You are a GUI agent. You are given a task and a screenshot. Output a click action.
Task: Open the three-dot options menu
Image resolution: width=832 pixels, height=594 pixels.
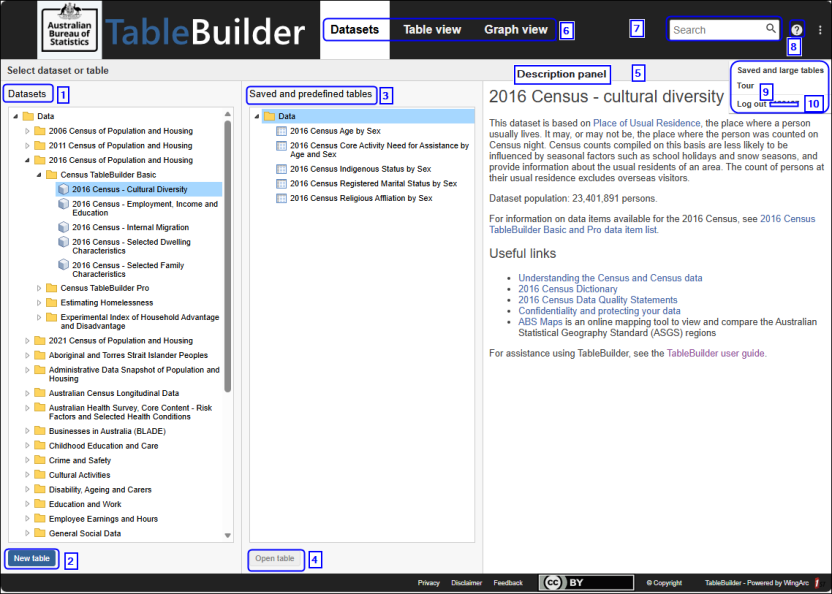(x=820, y=30)
